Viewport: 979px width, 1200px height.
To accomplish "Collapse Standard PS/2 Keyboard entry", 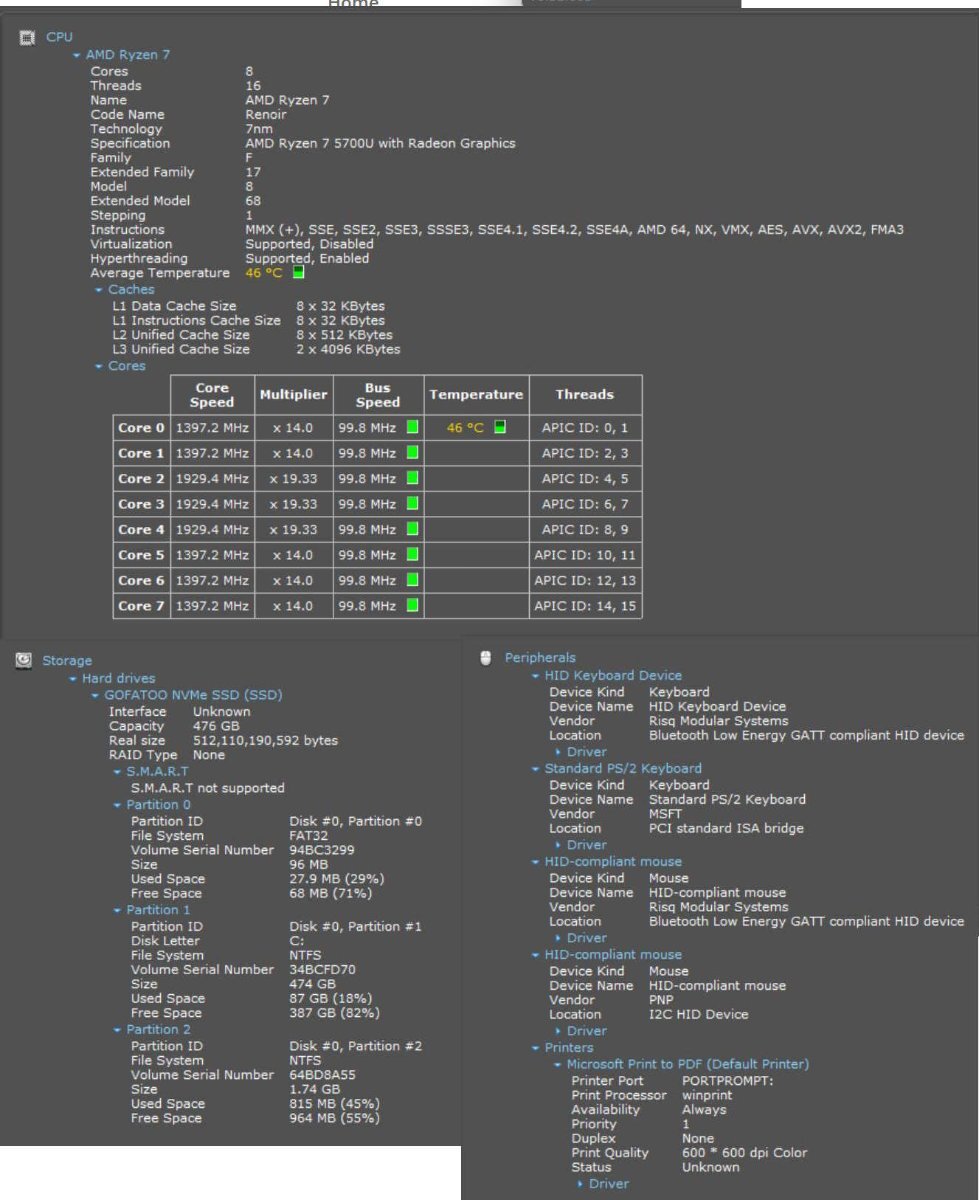I will click(x=535, y=769).
